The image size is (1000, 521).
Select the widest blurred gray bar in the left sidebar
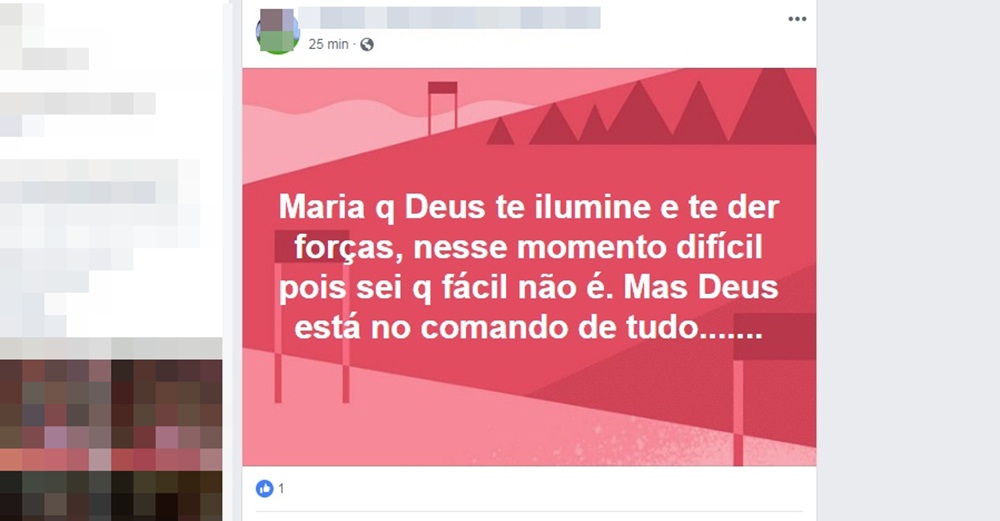tap(99, 171)
